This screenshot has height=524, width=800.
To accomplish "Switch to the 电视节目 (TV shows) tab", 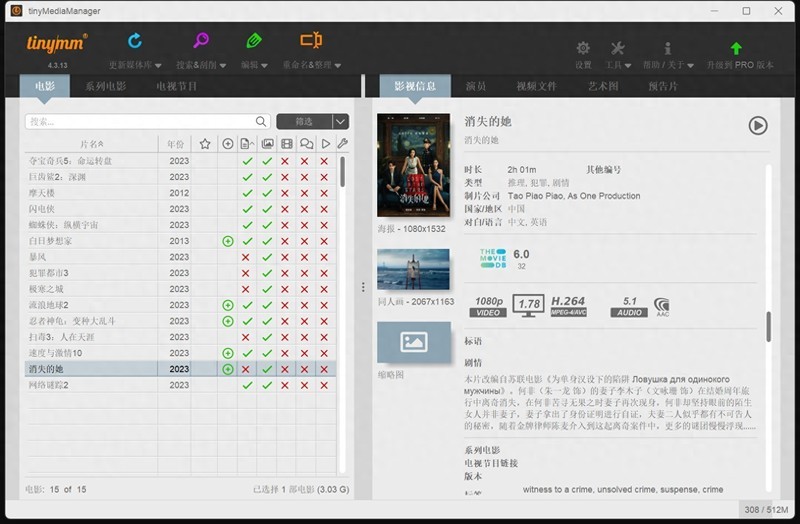I will click(x=177, y=86).
